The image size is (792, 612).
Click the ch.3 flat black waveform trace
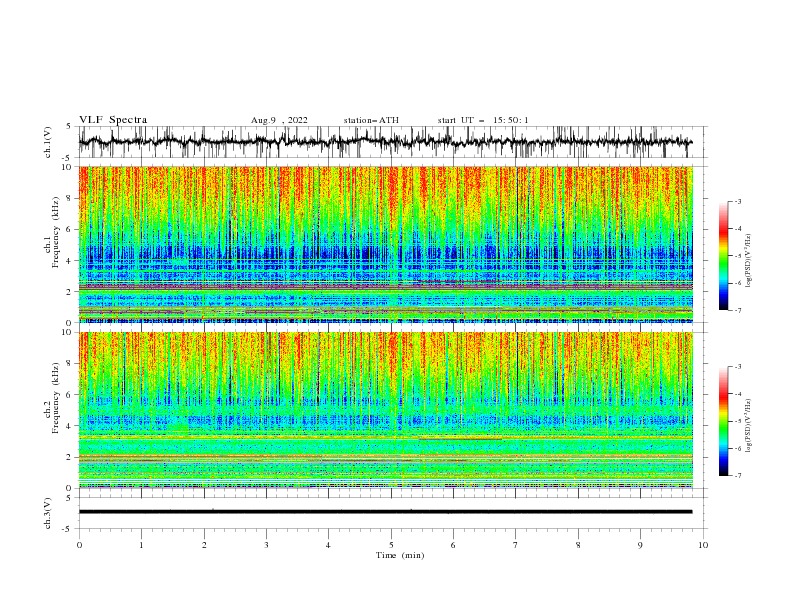[385, 512]
